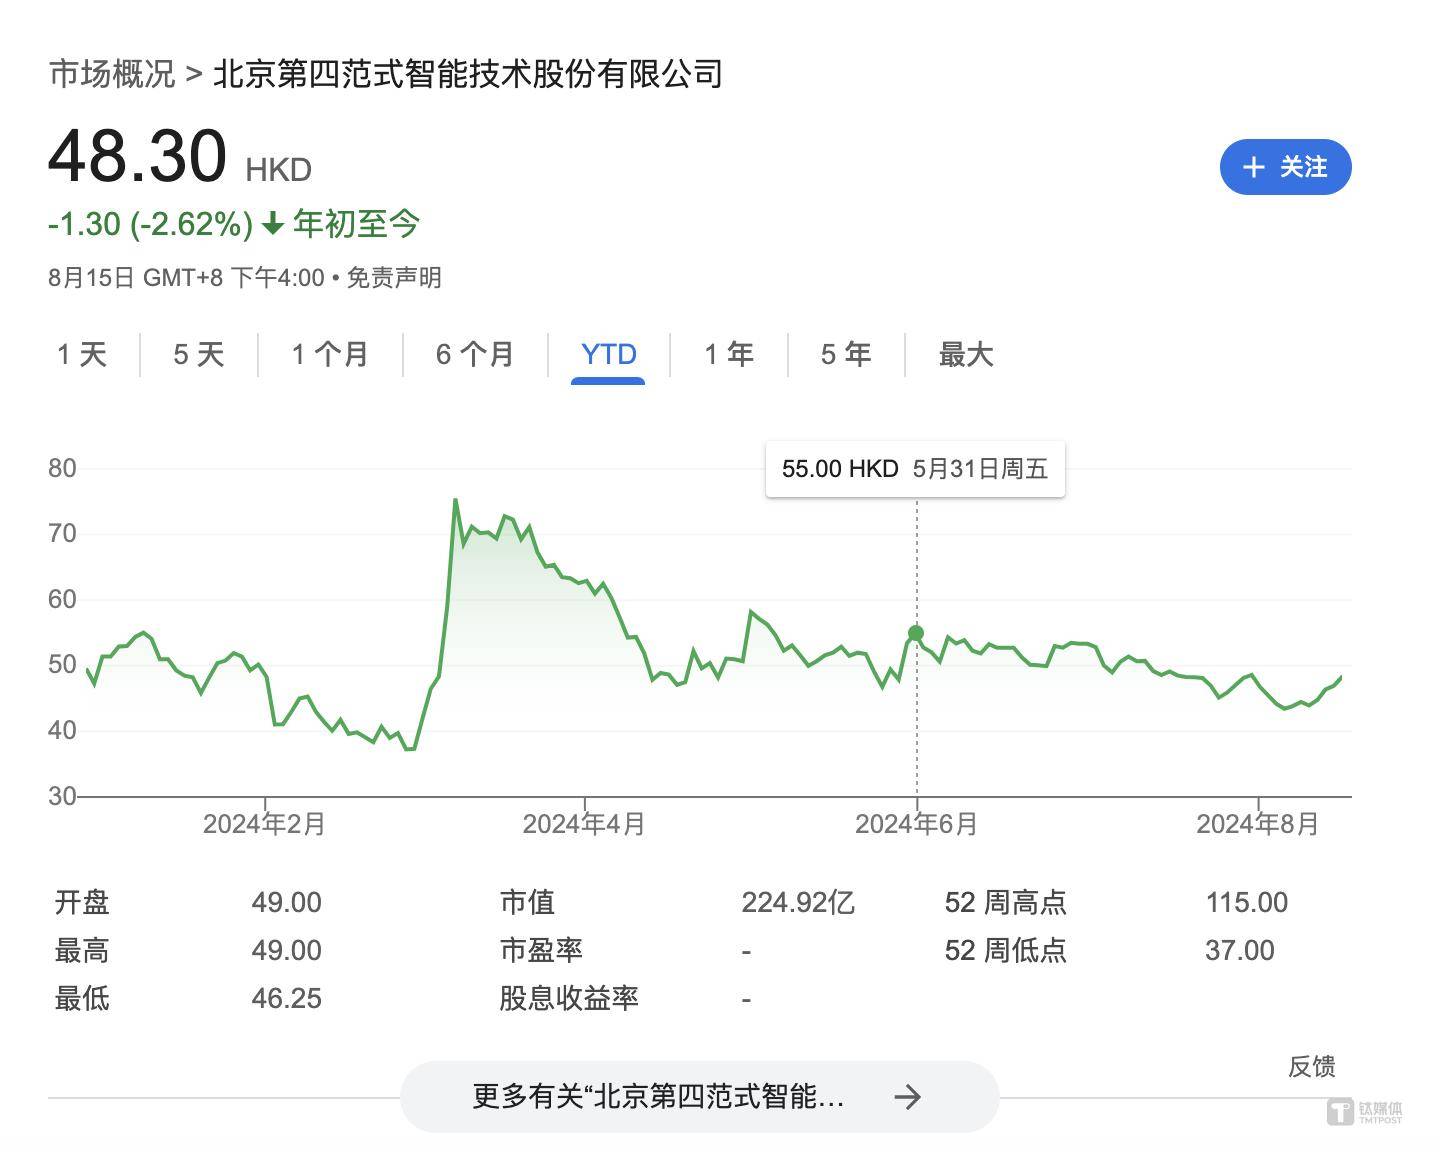This screenshot has width=1440, height=1152.
Task: Click the 30 y-axis label
Action: point(62,796)
